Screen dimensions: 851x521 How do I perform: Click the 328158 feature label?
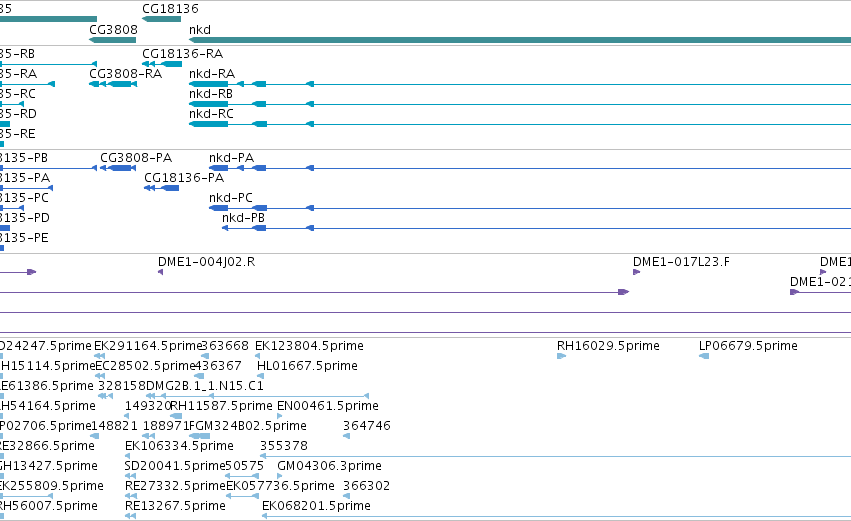click(x=122, y=386)
